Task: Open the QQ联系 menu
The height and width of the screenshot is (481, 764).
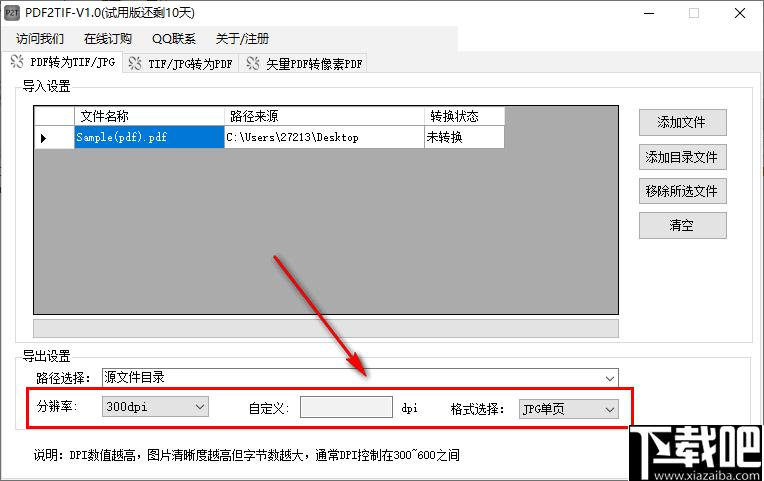Action: point(173,38)
